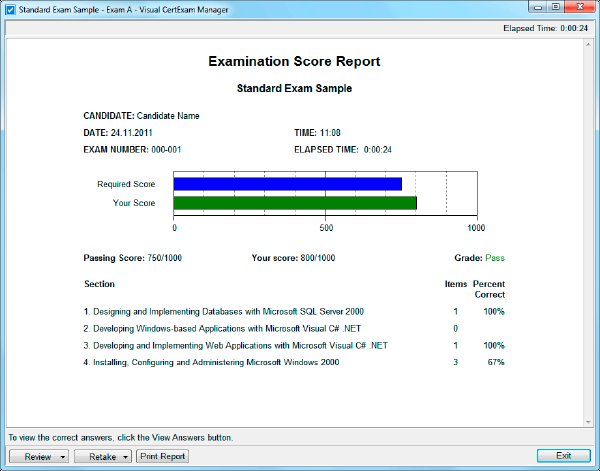
Task: Click the Your score: 800/1000 text
Action: coord(293,258)
